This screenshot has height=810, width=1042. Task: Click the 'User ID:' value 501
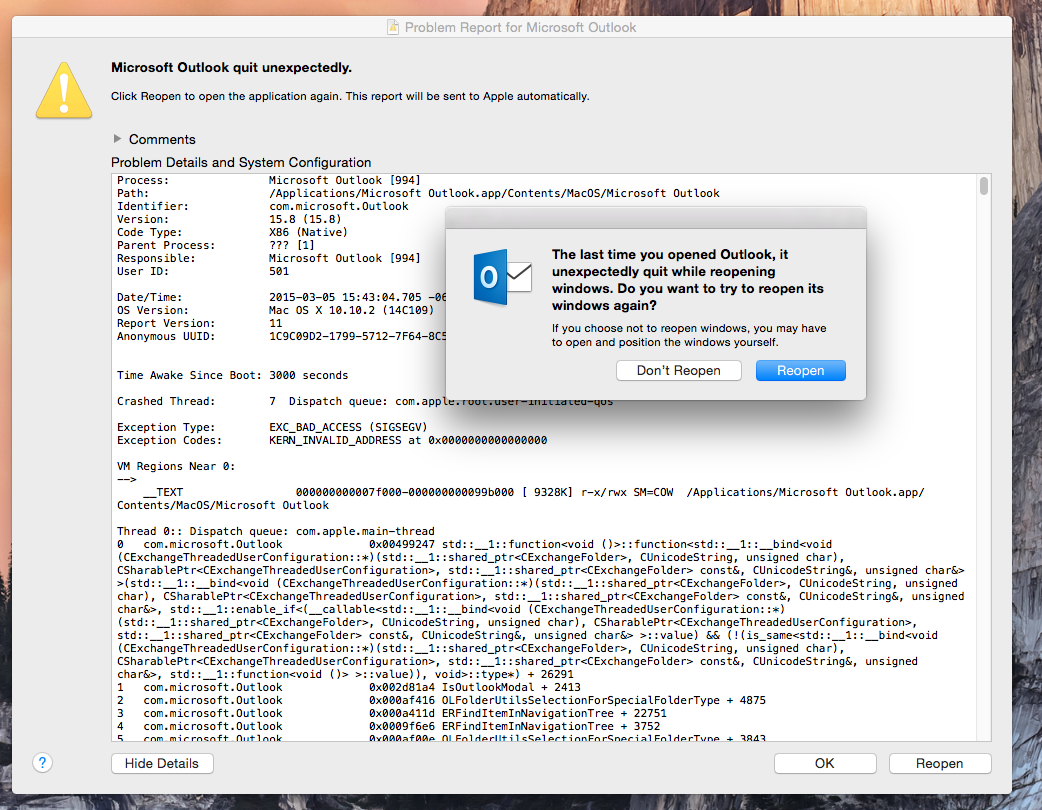[x=279, y=272]
